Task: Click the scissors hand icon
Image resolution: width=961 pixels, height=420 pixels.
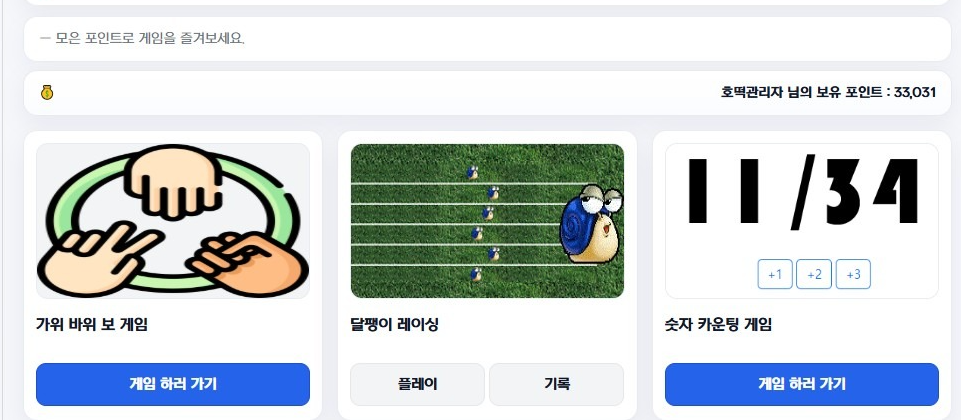Action: click(98, 259)
